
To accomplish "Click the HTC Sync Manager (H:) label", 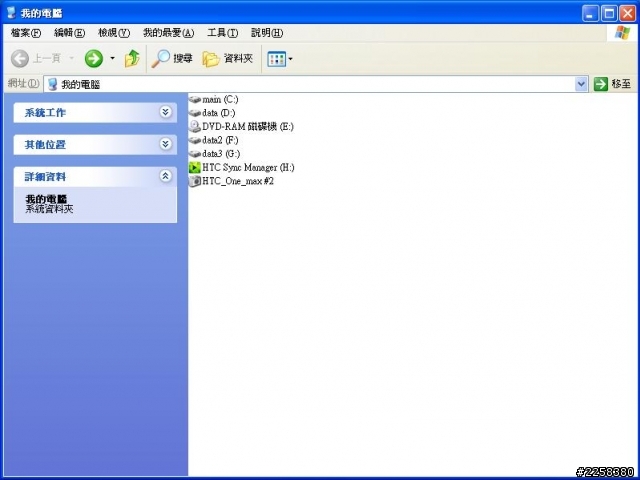I will pyautogui.click(x=249, y=167).
